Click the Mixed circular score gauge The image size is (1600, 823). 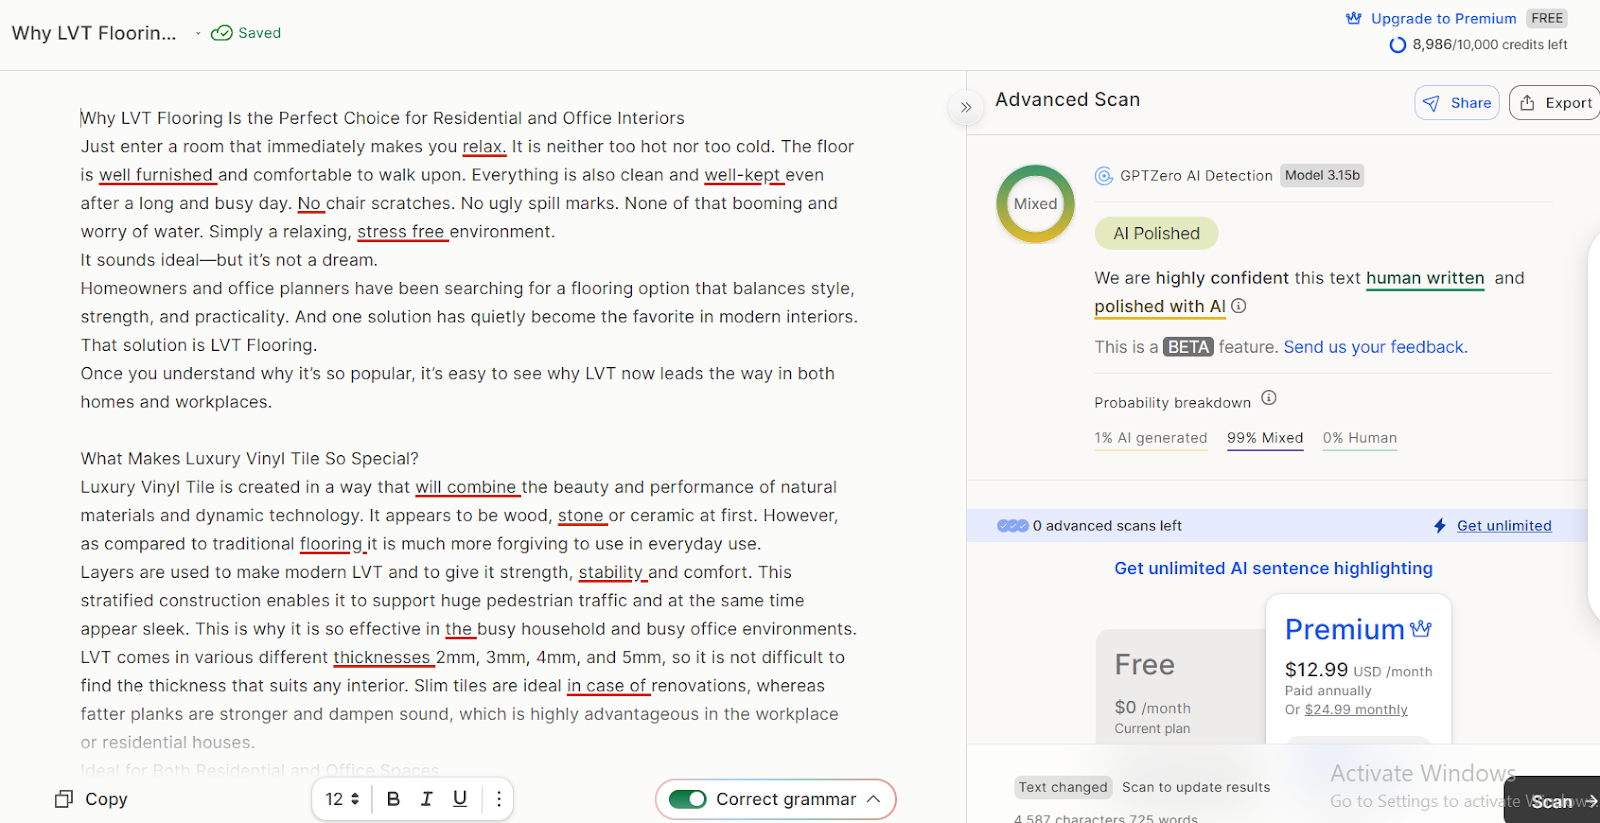1035,204
